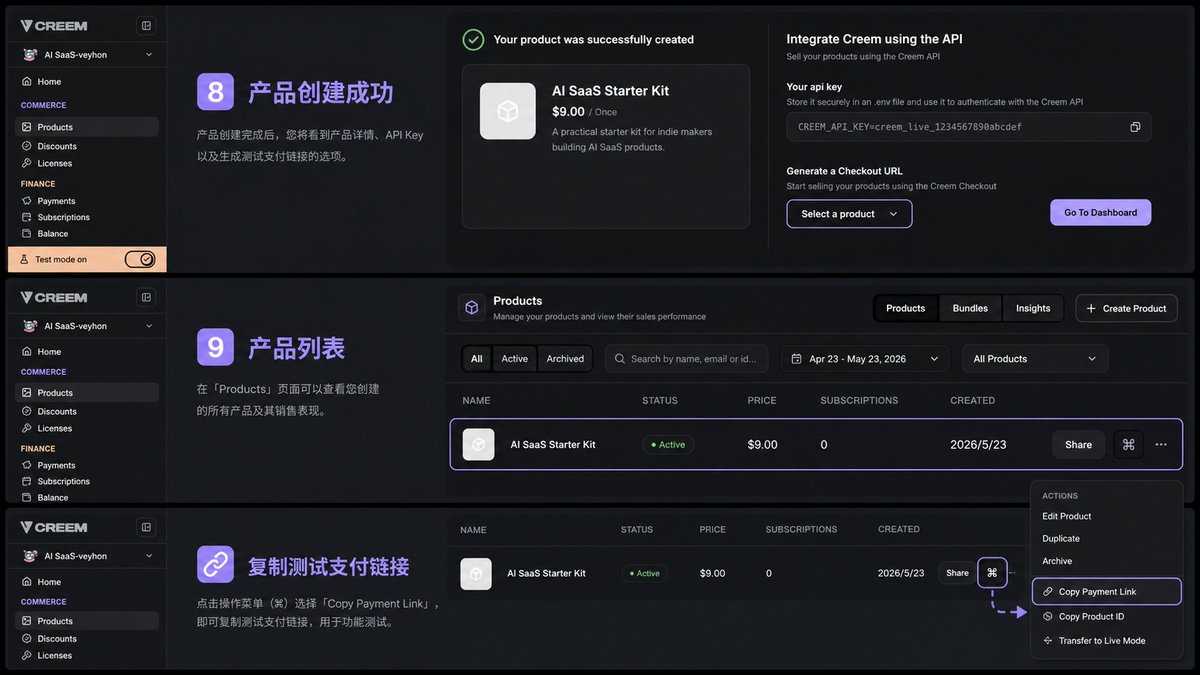Click the search by name, email or id field
1200x675 pixels.
click(x=687, y=359)
